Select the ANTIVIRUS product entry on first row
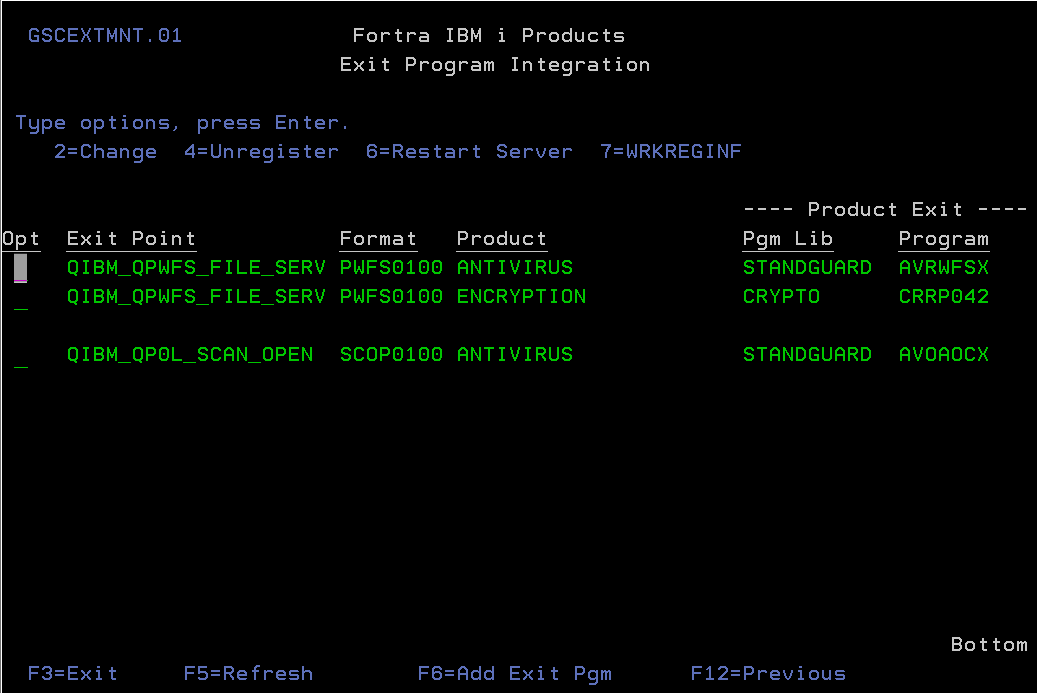This screenshot has height=693, width=1037. coord(514,267)
